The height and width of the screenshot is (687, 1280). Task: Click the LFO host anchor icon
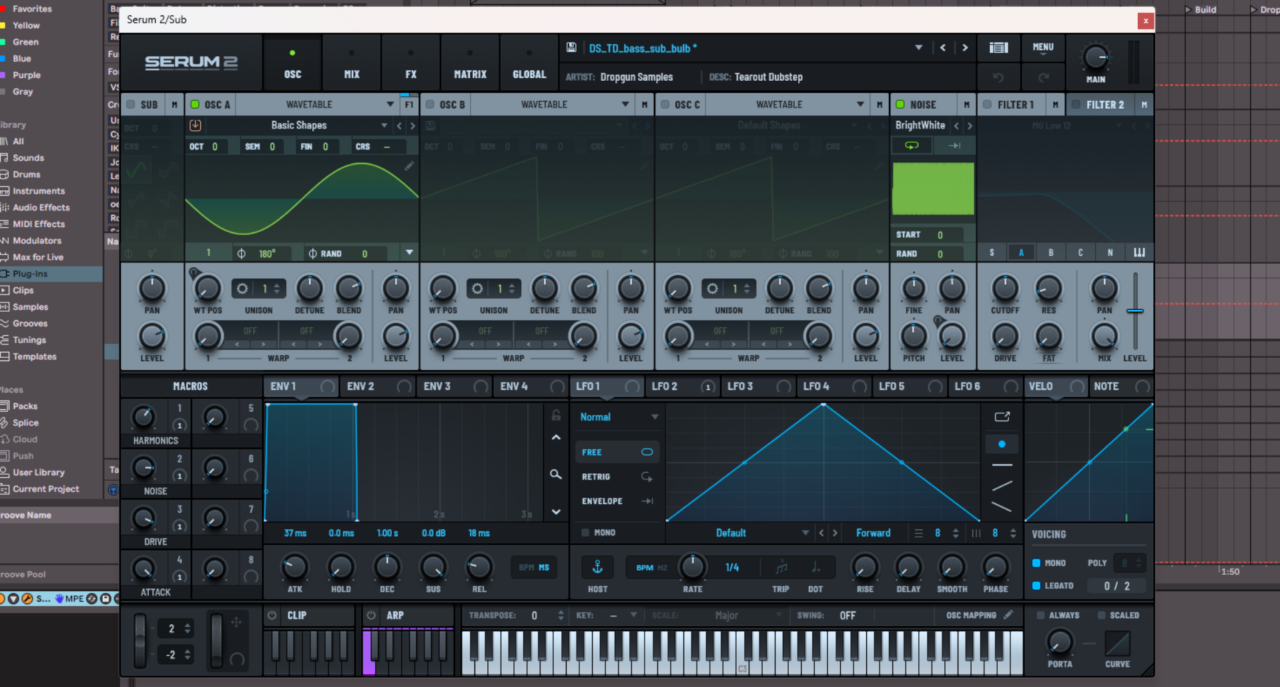click(x=598, y=567)
